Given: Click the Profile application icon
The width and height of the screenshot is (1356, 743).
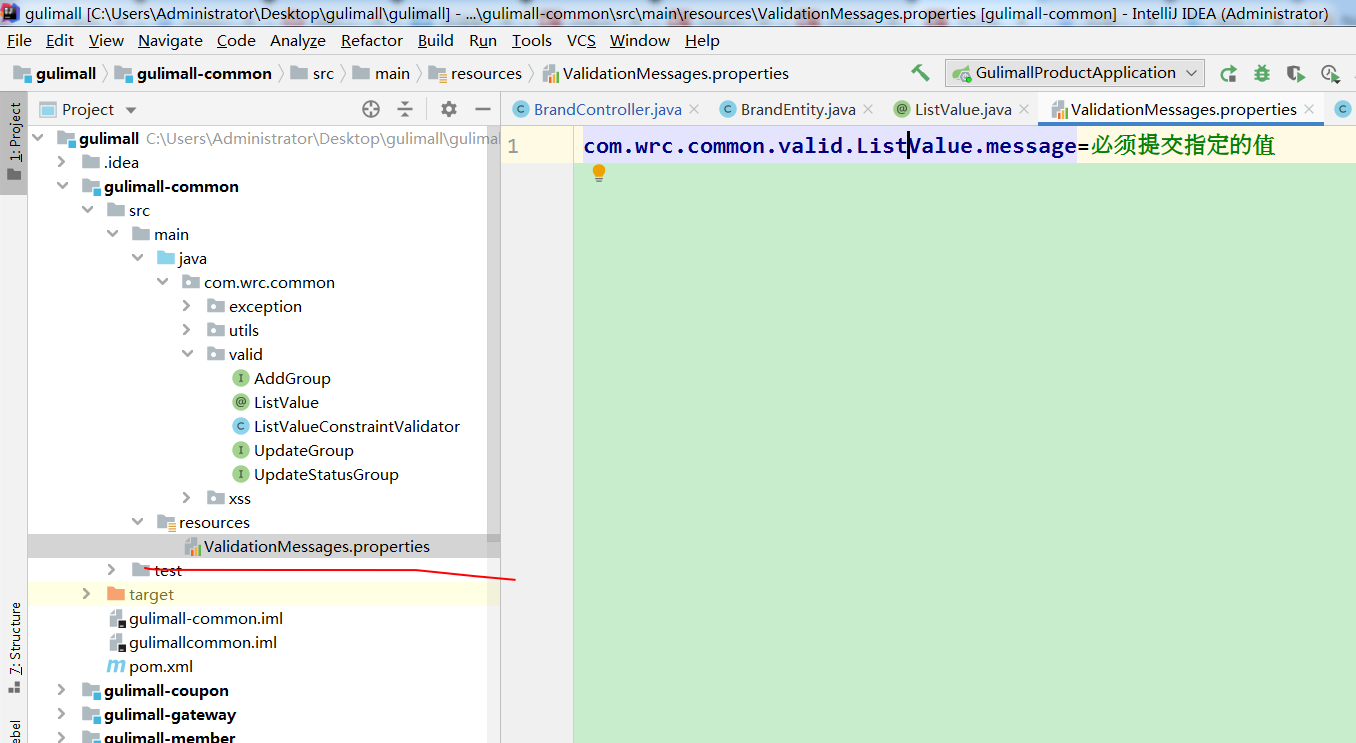Looking at the screenshot, I should (1330, 72).
